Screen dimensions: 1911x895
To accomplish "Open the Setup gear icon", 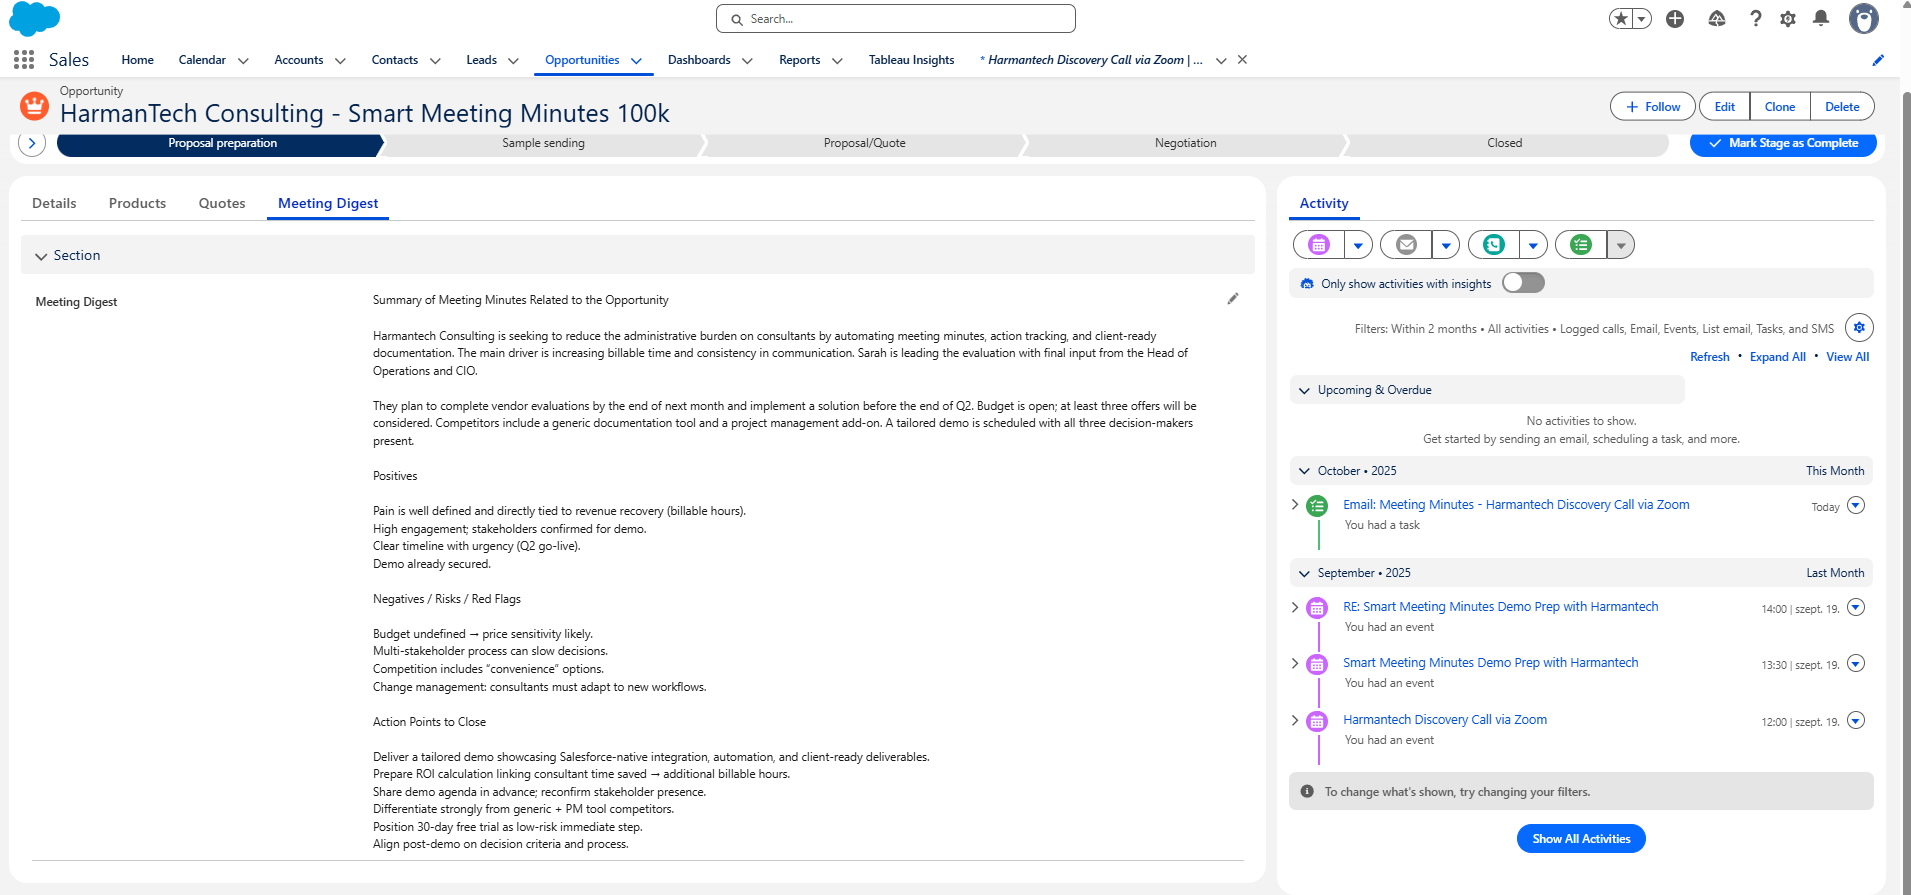I will (1788, 19).
